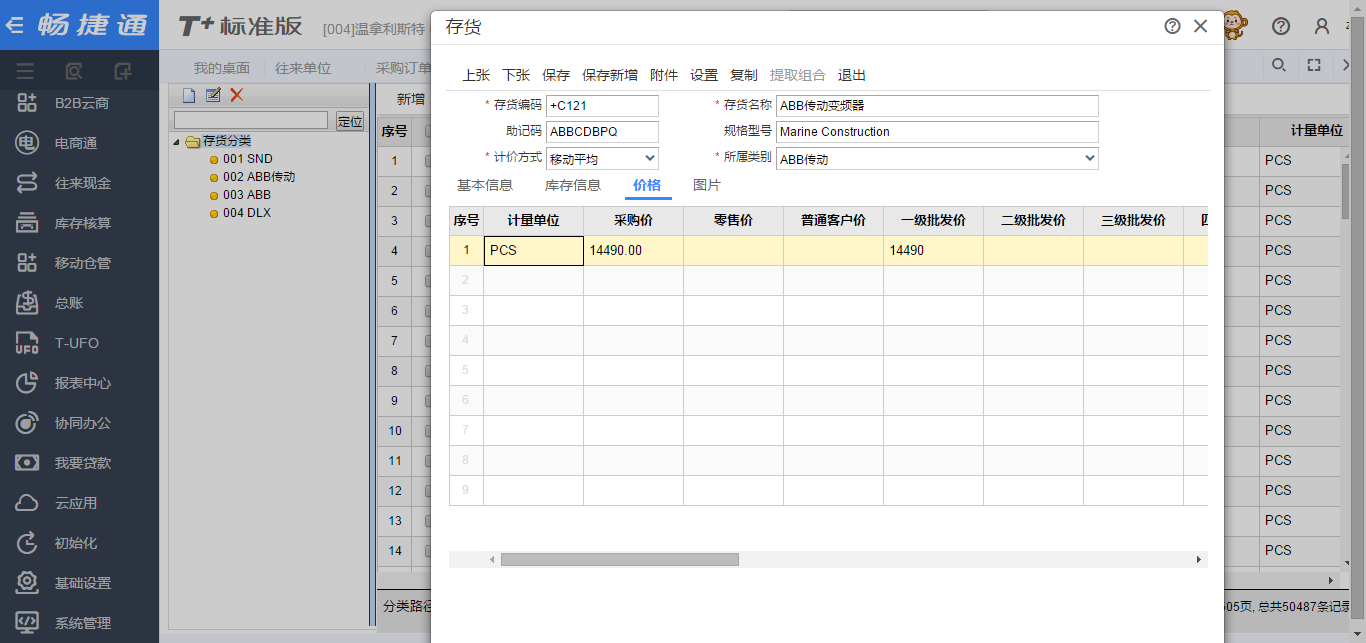Click left arrow of price grid scrollbar
The width and height of the screenshot is (1366, 643).
click(x=492, y=560)
